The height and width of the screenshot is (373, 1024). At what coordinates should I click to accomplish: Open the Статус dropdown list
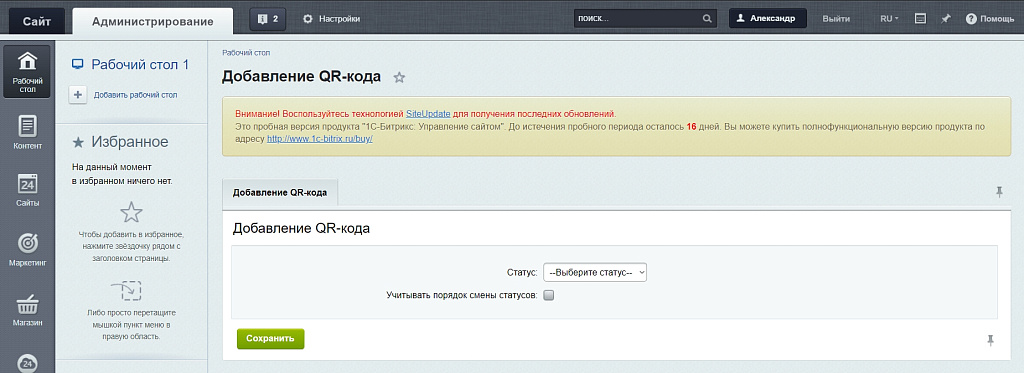click(595, 272)
